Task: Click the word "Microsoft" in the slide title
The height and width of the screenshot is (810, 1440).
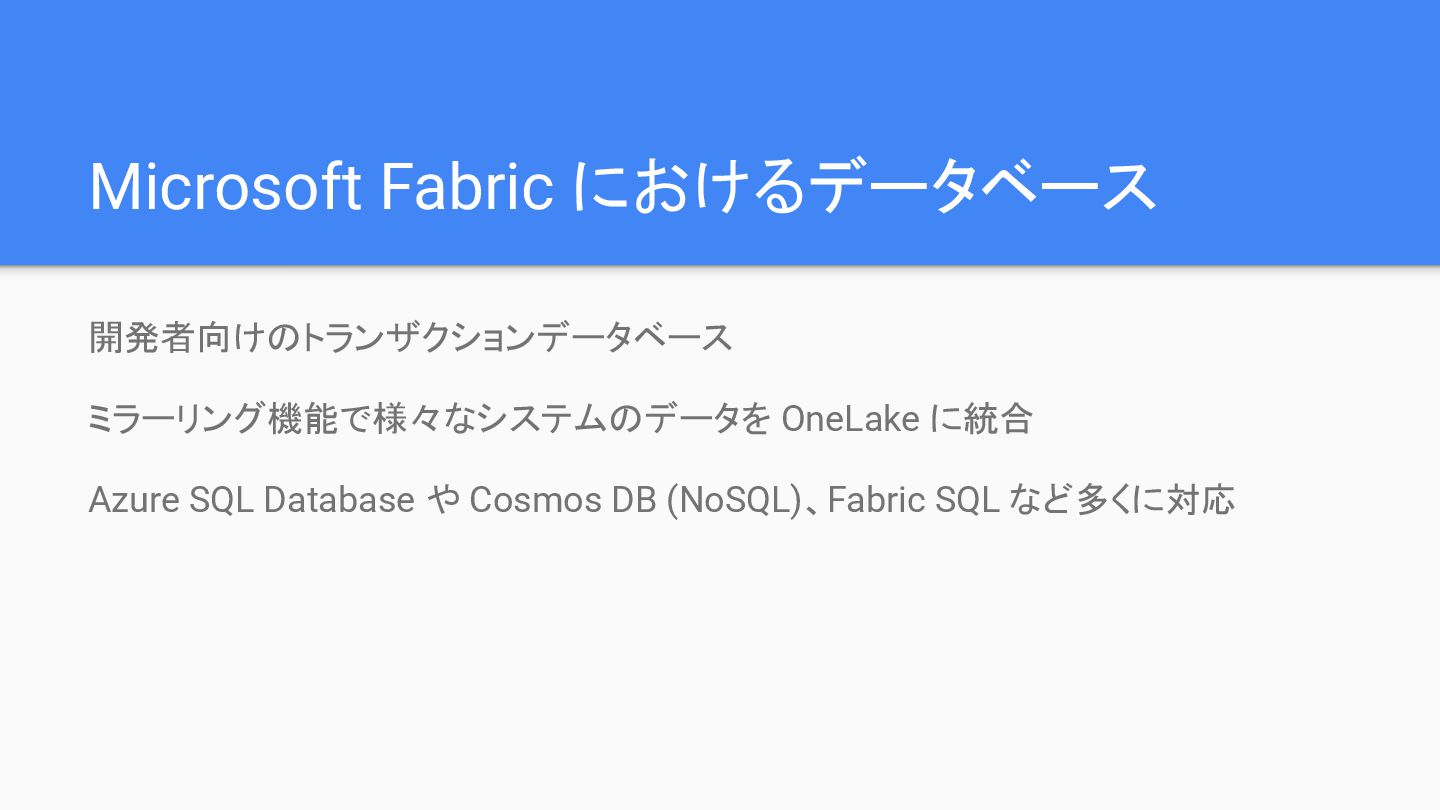Action: click(224, 186)
